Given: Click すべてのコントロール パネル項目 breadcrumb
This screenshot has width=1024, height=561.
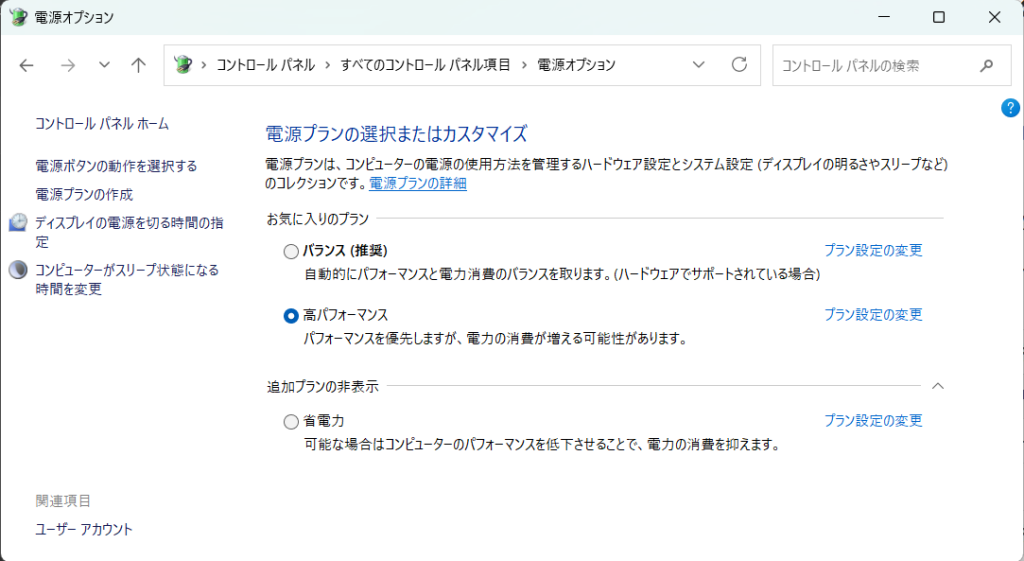Looking at the screenshot, I should [x=425, y=65].
